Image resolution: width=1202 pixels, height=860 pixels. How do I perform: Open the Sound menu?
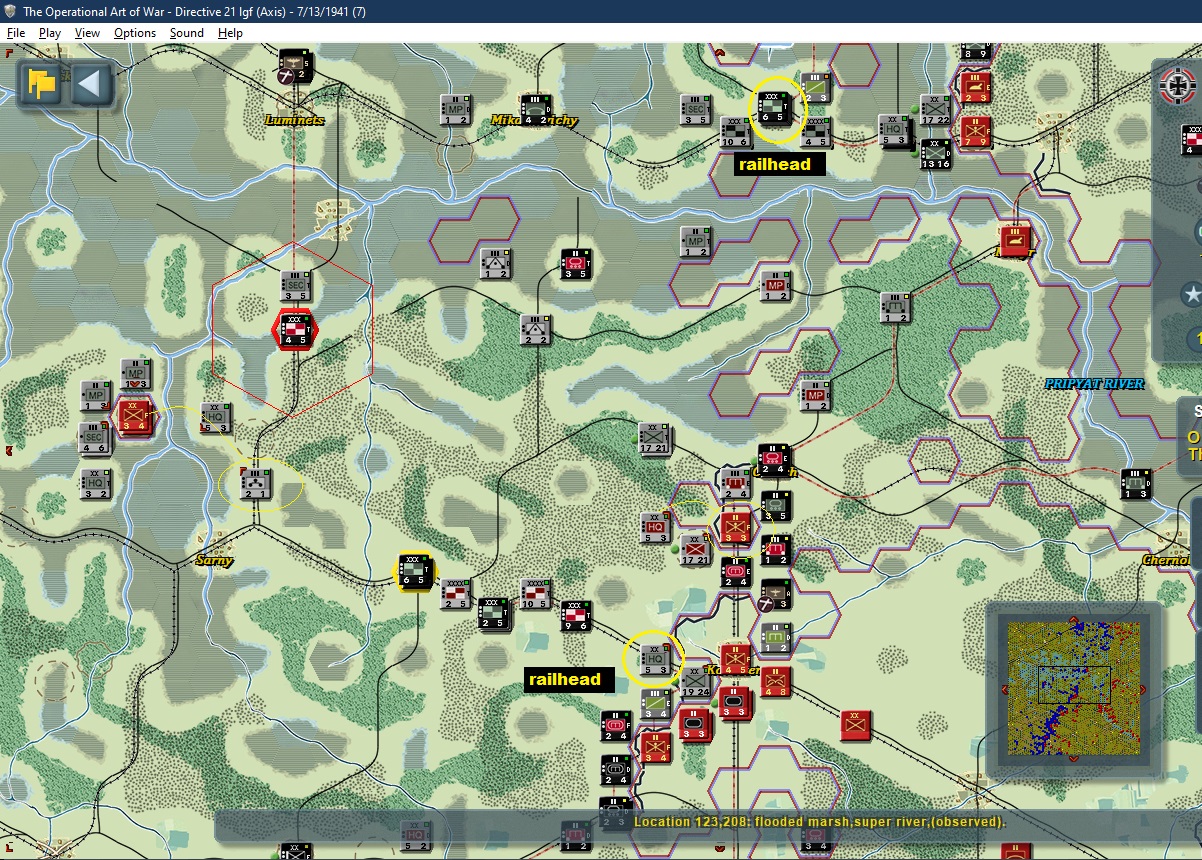(187, 33)
